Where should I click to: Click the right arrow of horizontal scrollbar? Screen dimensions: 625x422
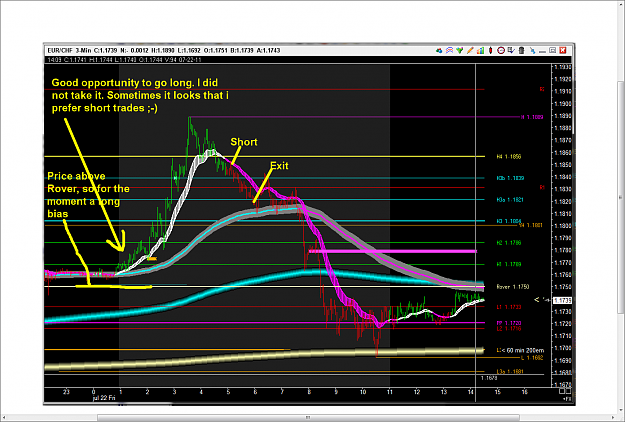[x=613, y=418]
